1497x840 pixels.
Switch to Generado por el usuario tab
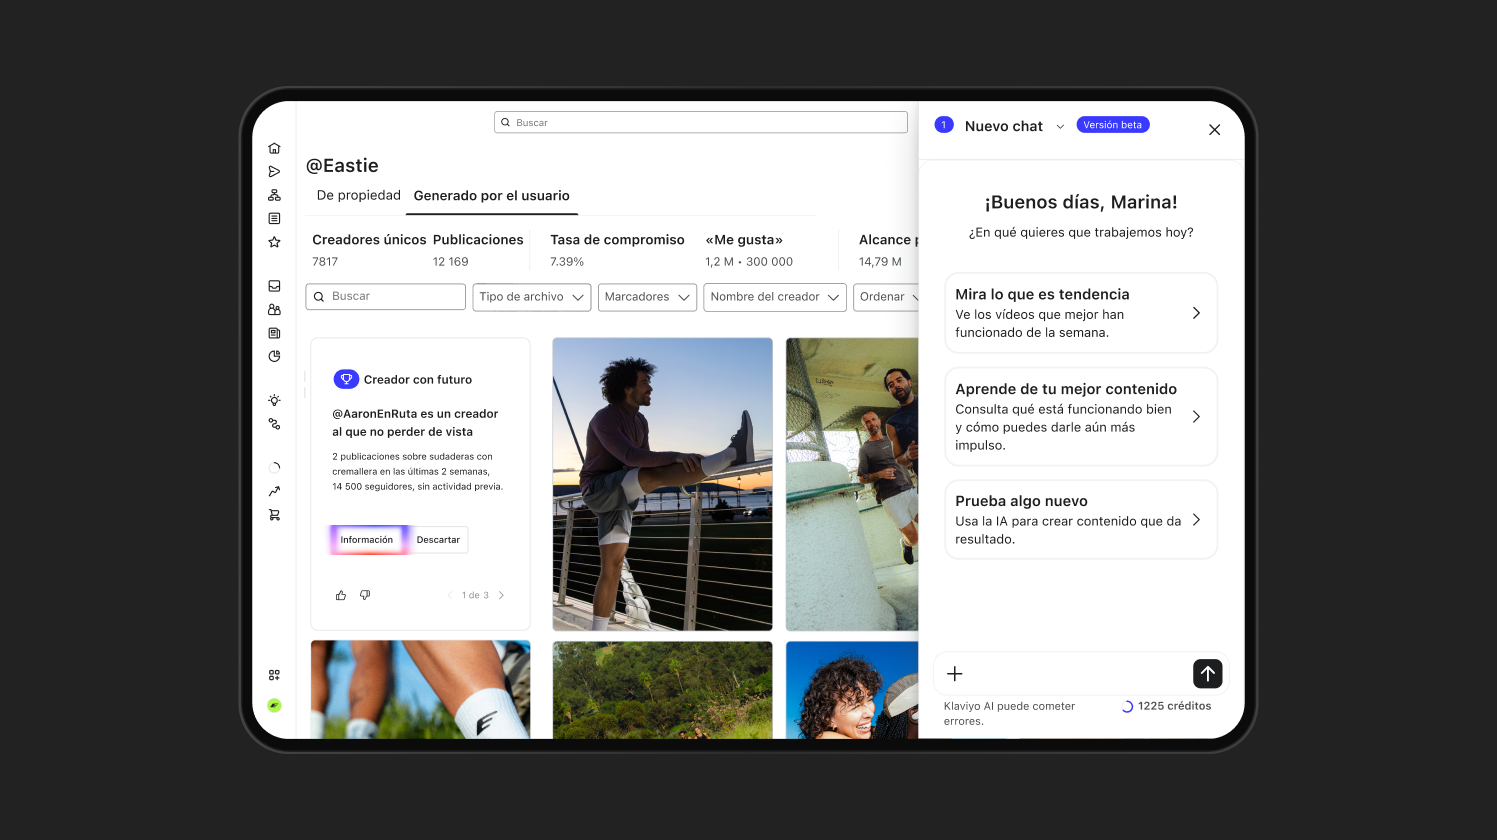492,196
